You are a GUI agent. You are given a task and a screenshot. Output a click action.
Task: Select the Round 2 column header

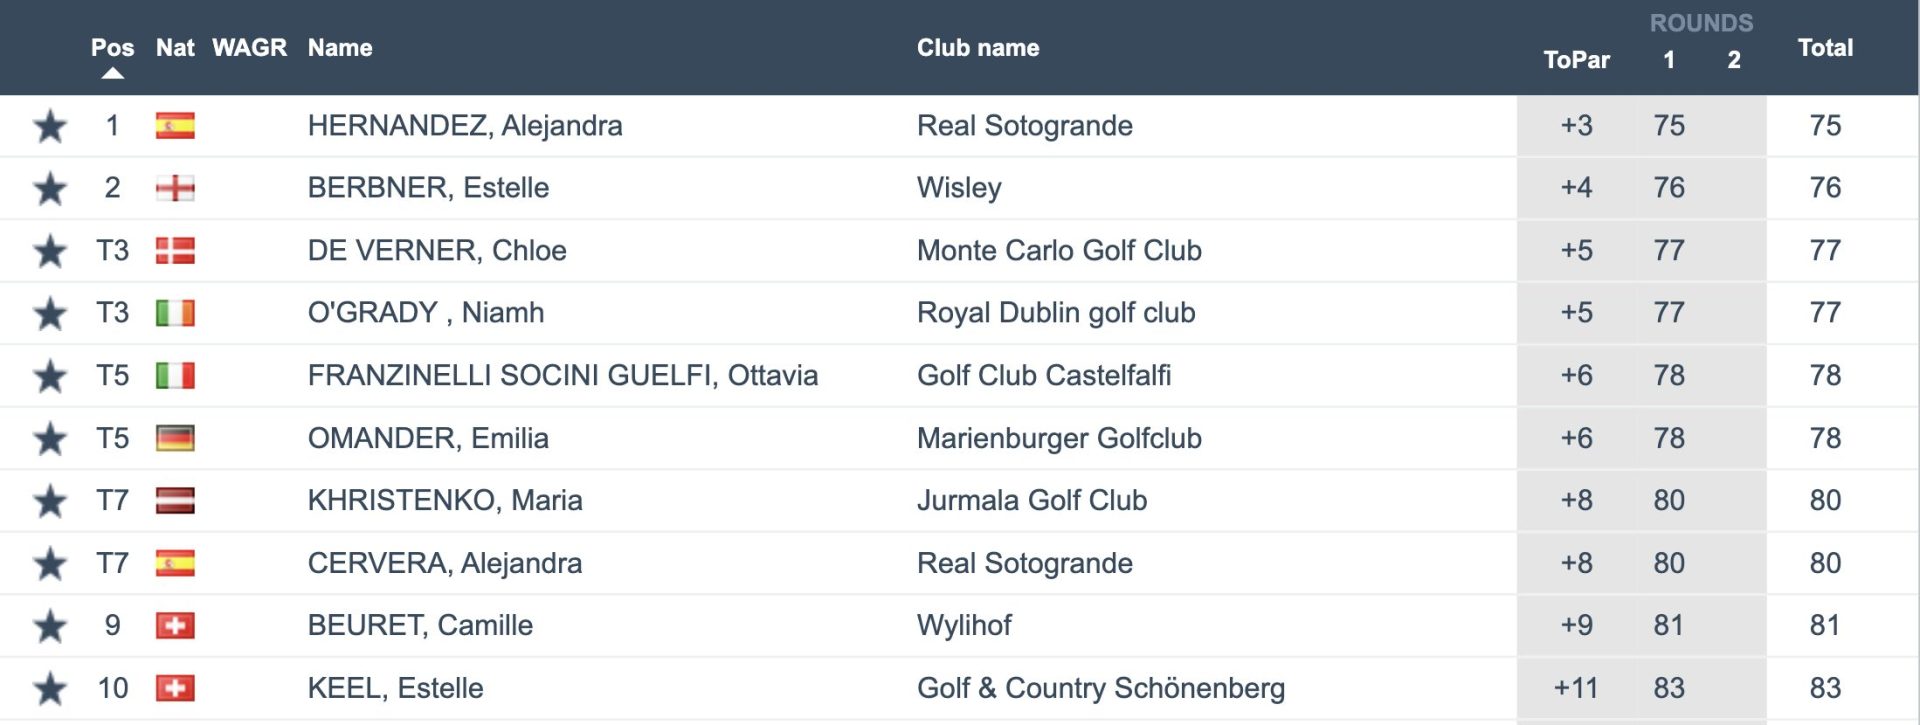click(1734, 60)
